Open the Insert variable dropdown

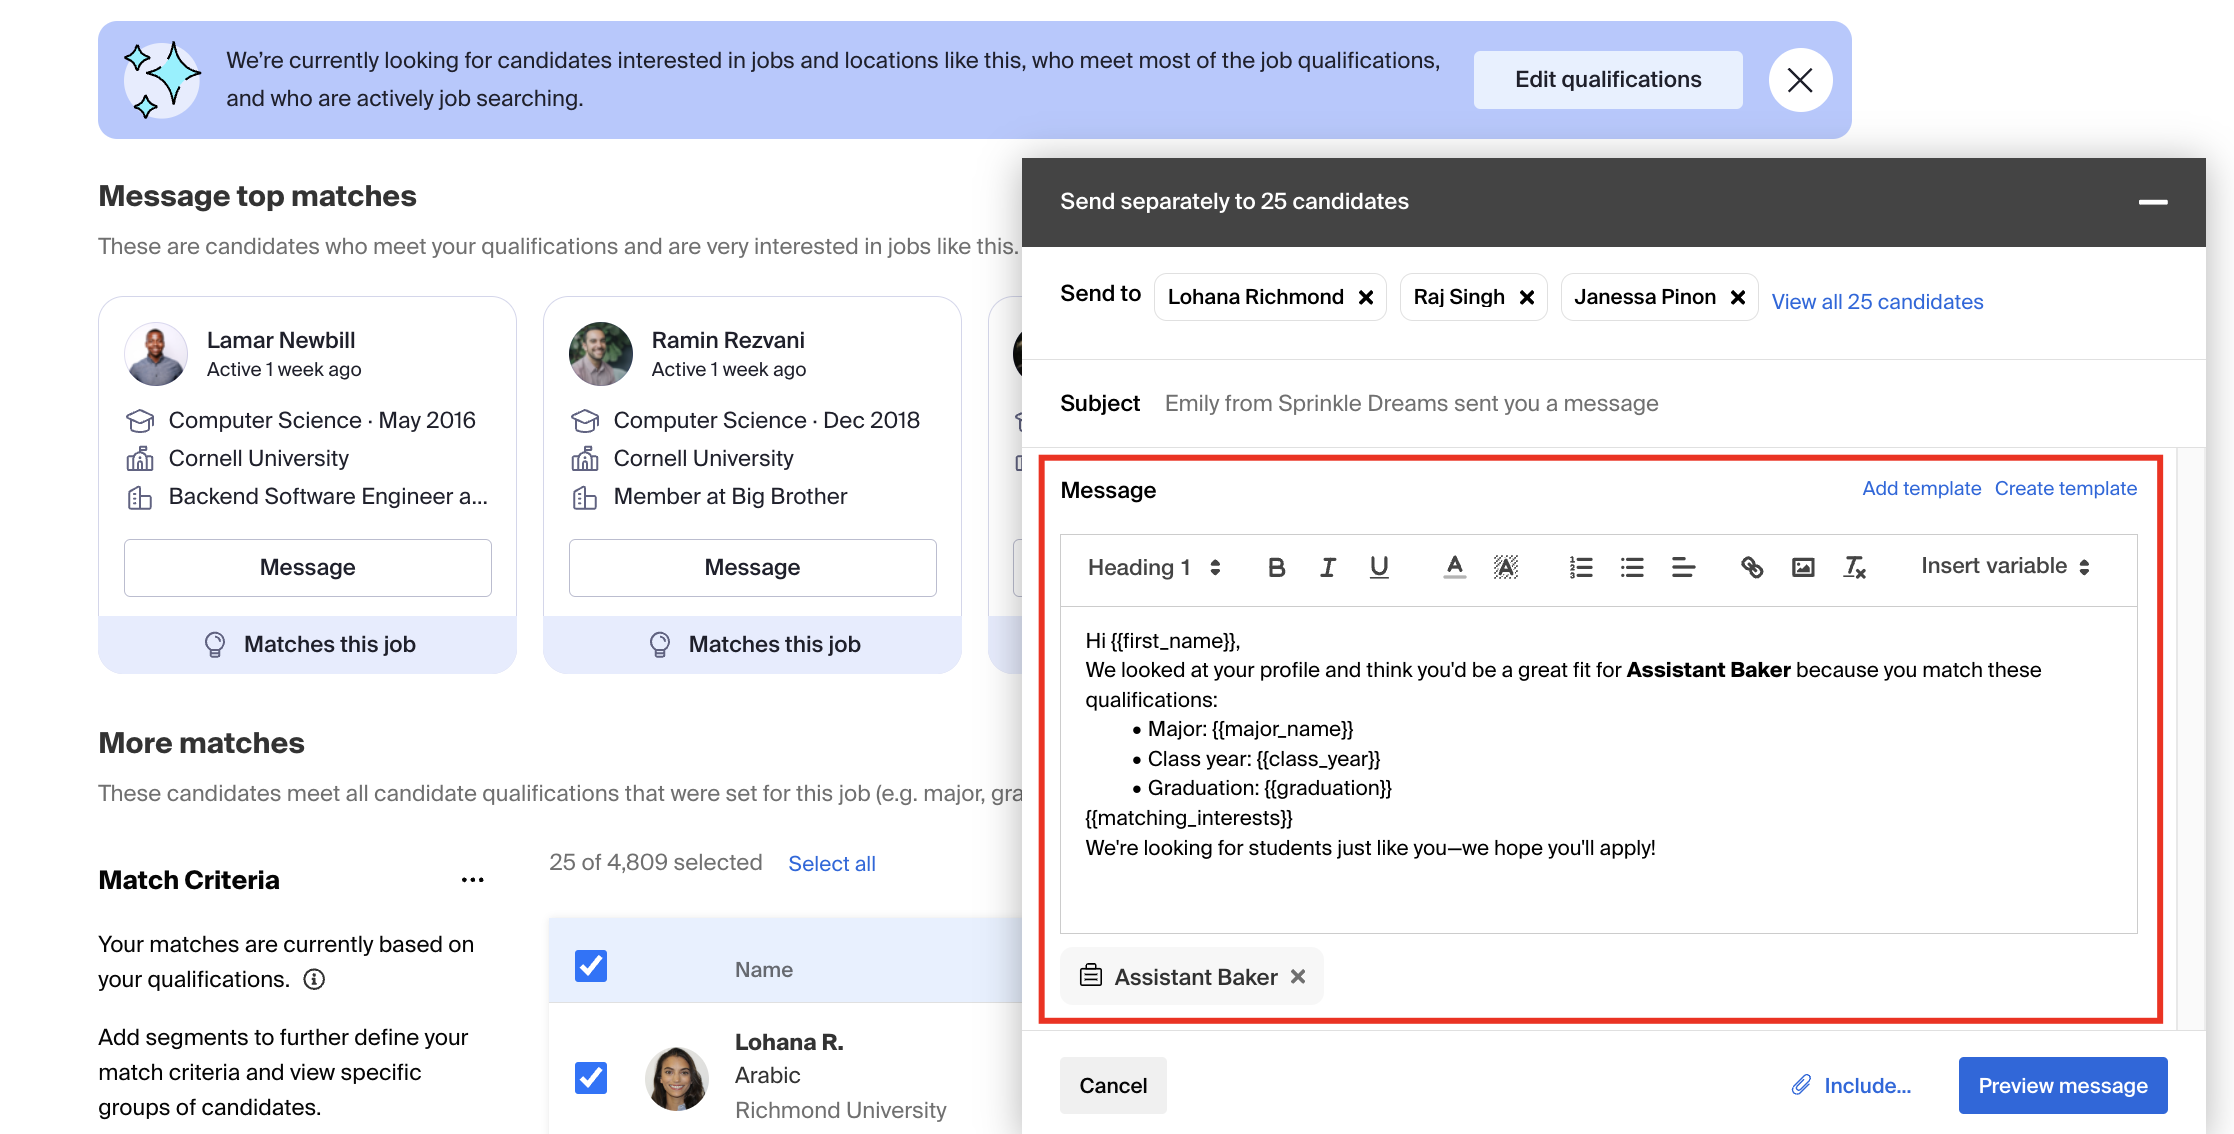coord(2005,566)
